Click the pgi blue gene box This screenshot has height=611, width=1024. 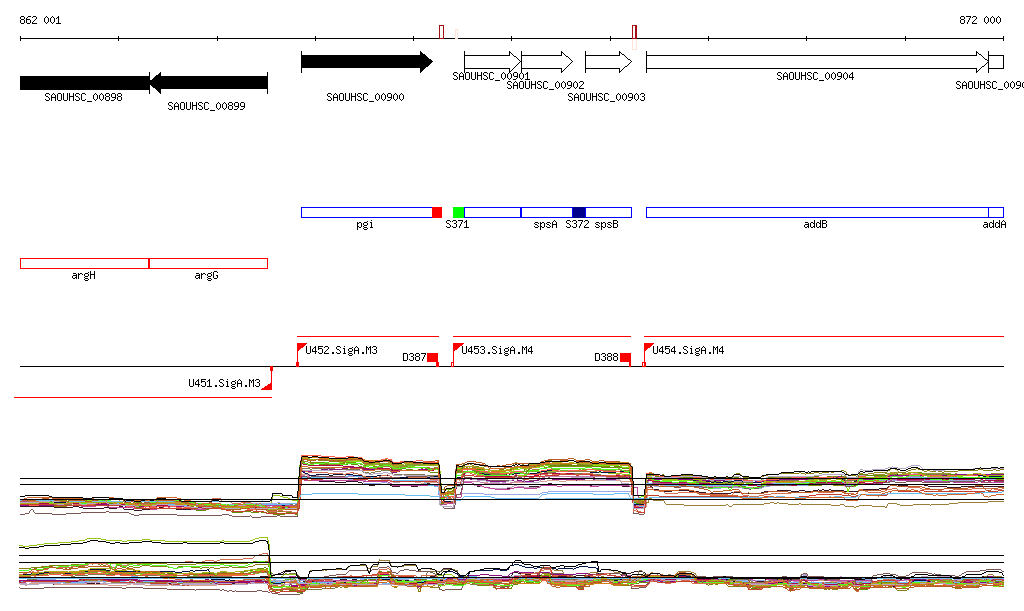coord(366,212)
